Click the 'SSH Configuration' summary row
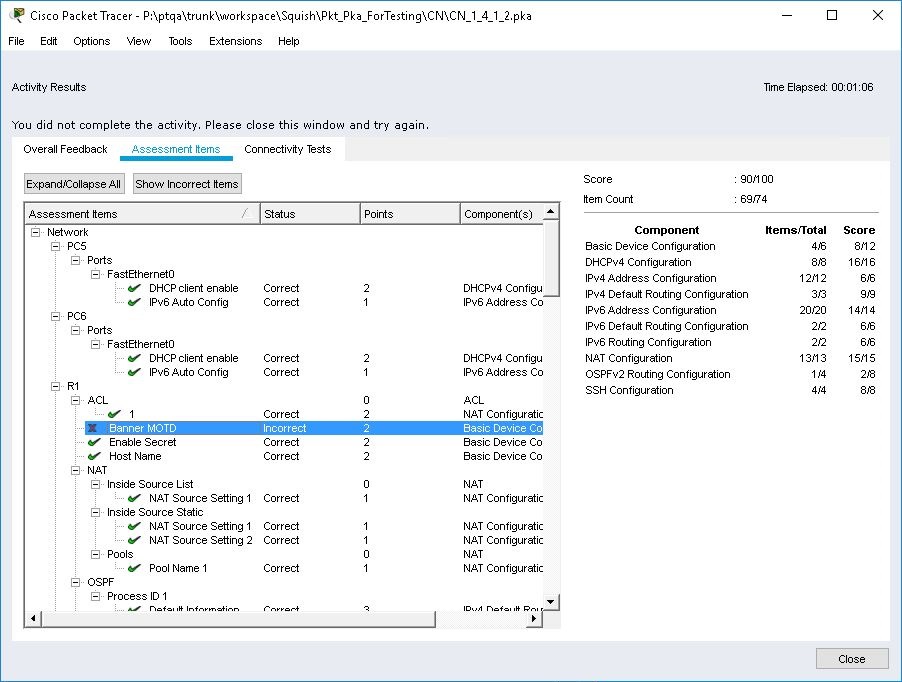 click(730, 390)
